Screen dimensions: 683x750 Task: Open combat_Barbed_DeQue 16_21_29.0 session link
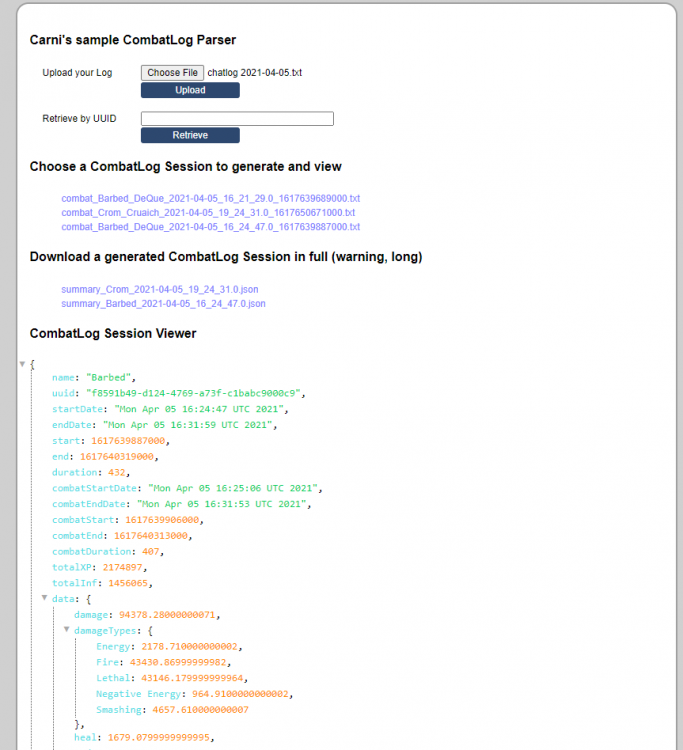click(x=210, y=199)
